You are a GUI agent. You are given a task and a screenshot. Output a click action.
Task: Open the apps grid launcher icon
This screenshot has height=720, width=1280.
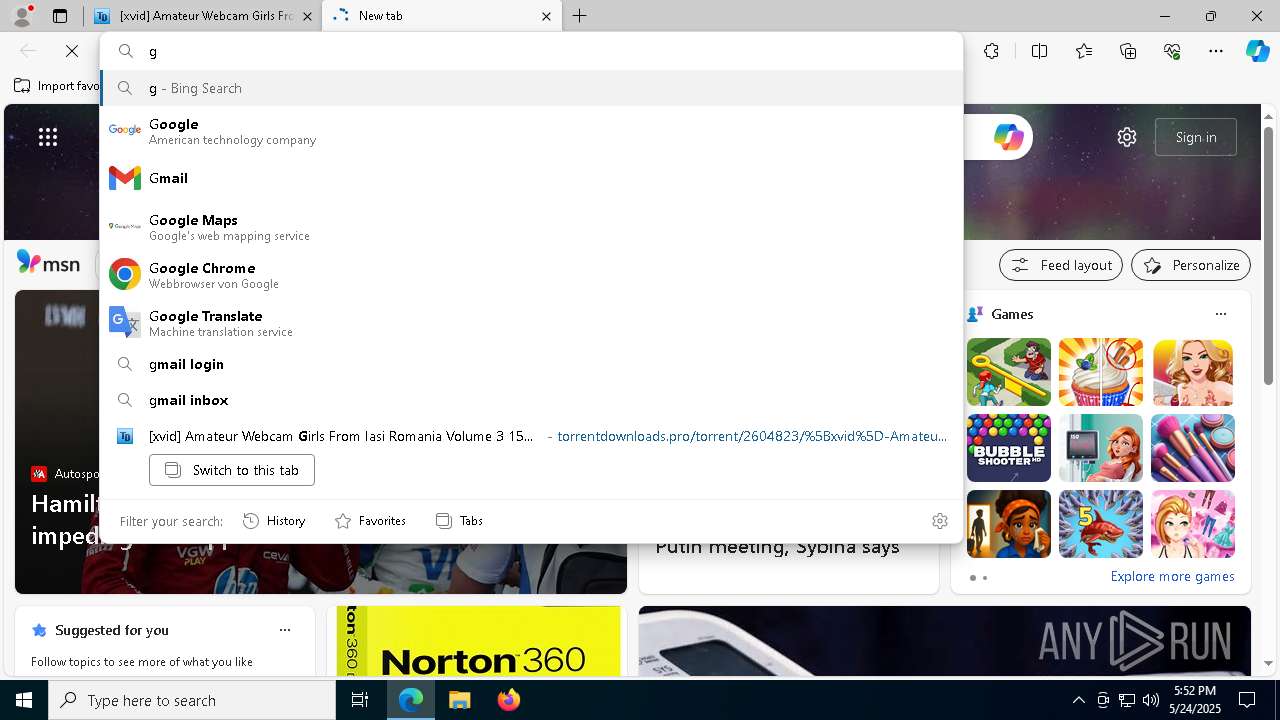[48, 137]
